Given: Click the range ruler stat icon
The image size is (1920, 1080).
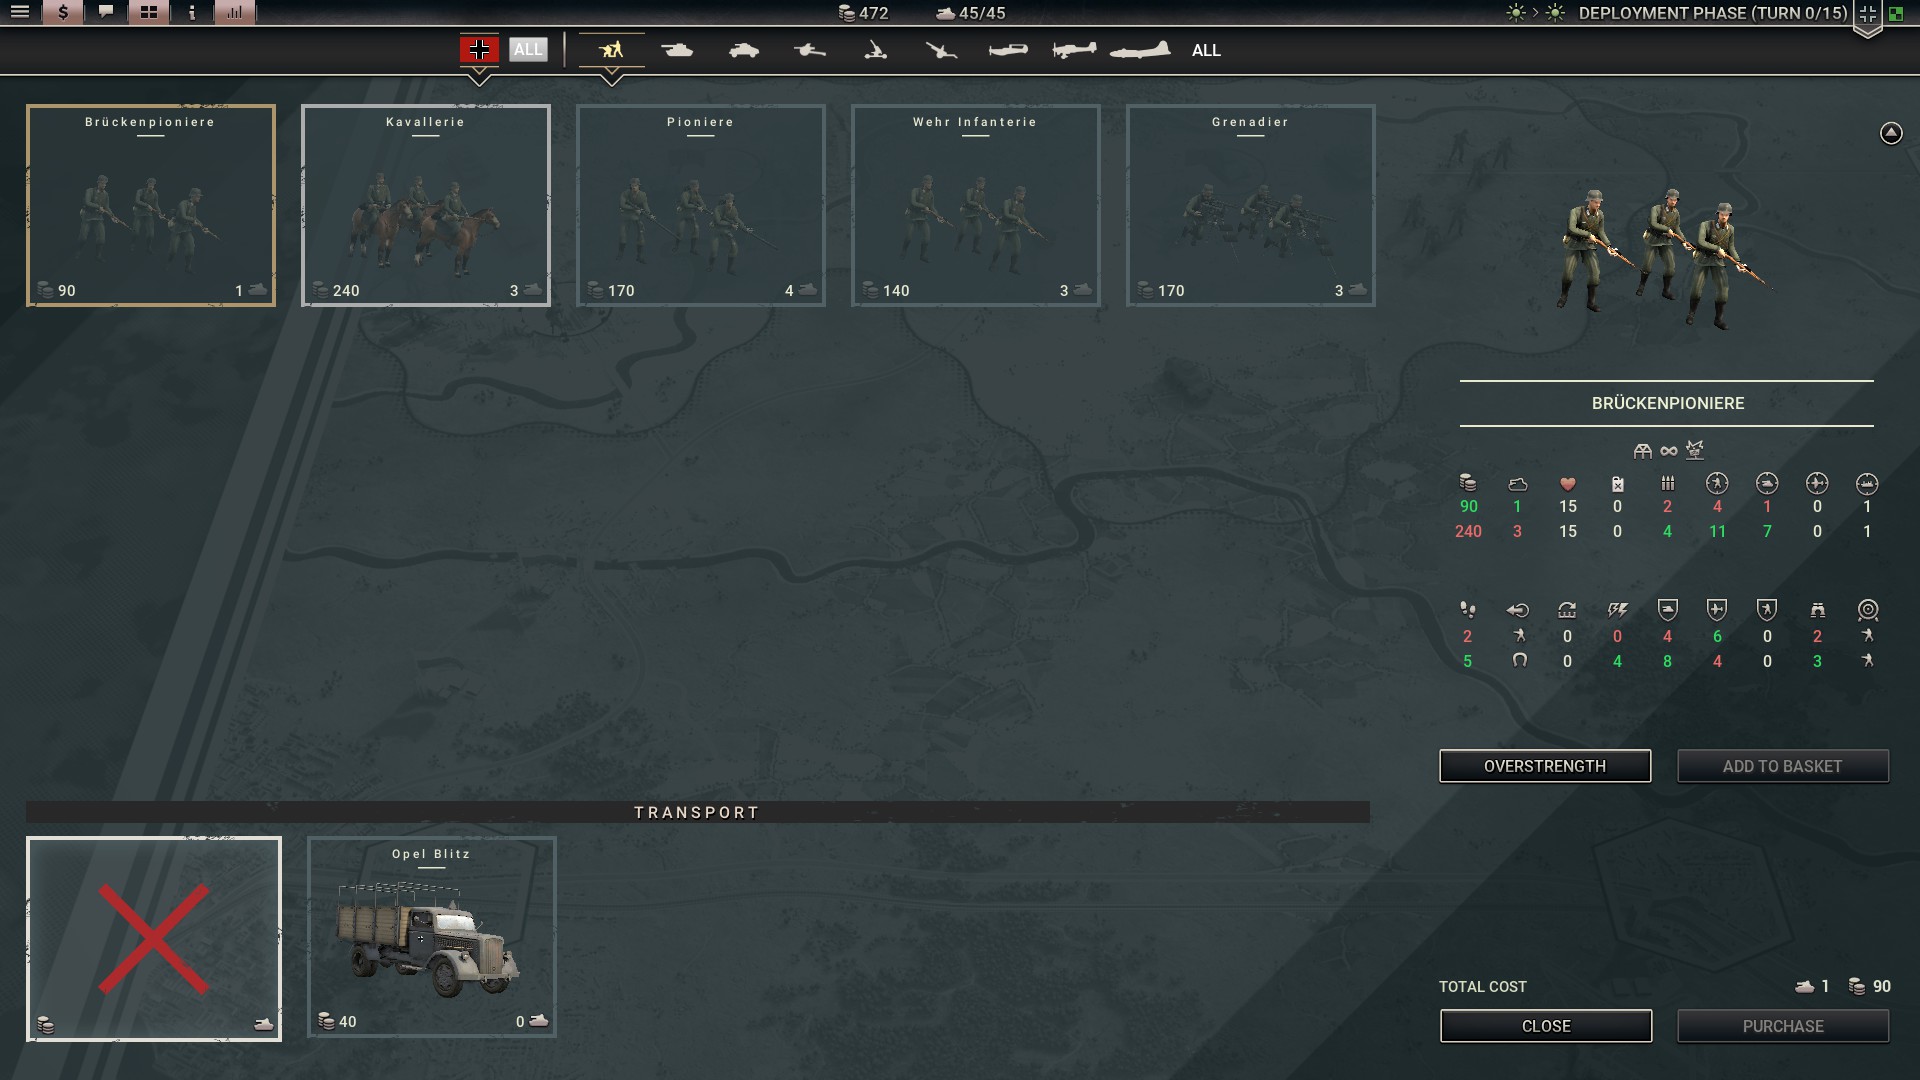Looking at the screenshot, I should pos(1567,610).
